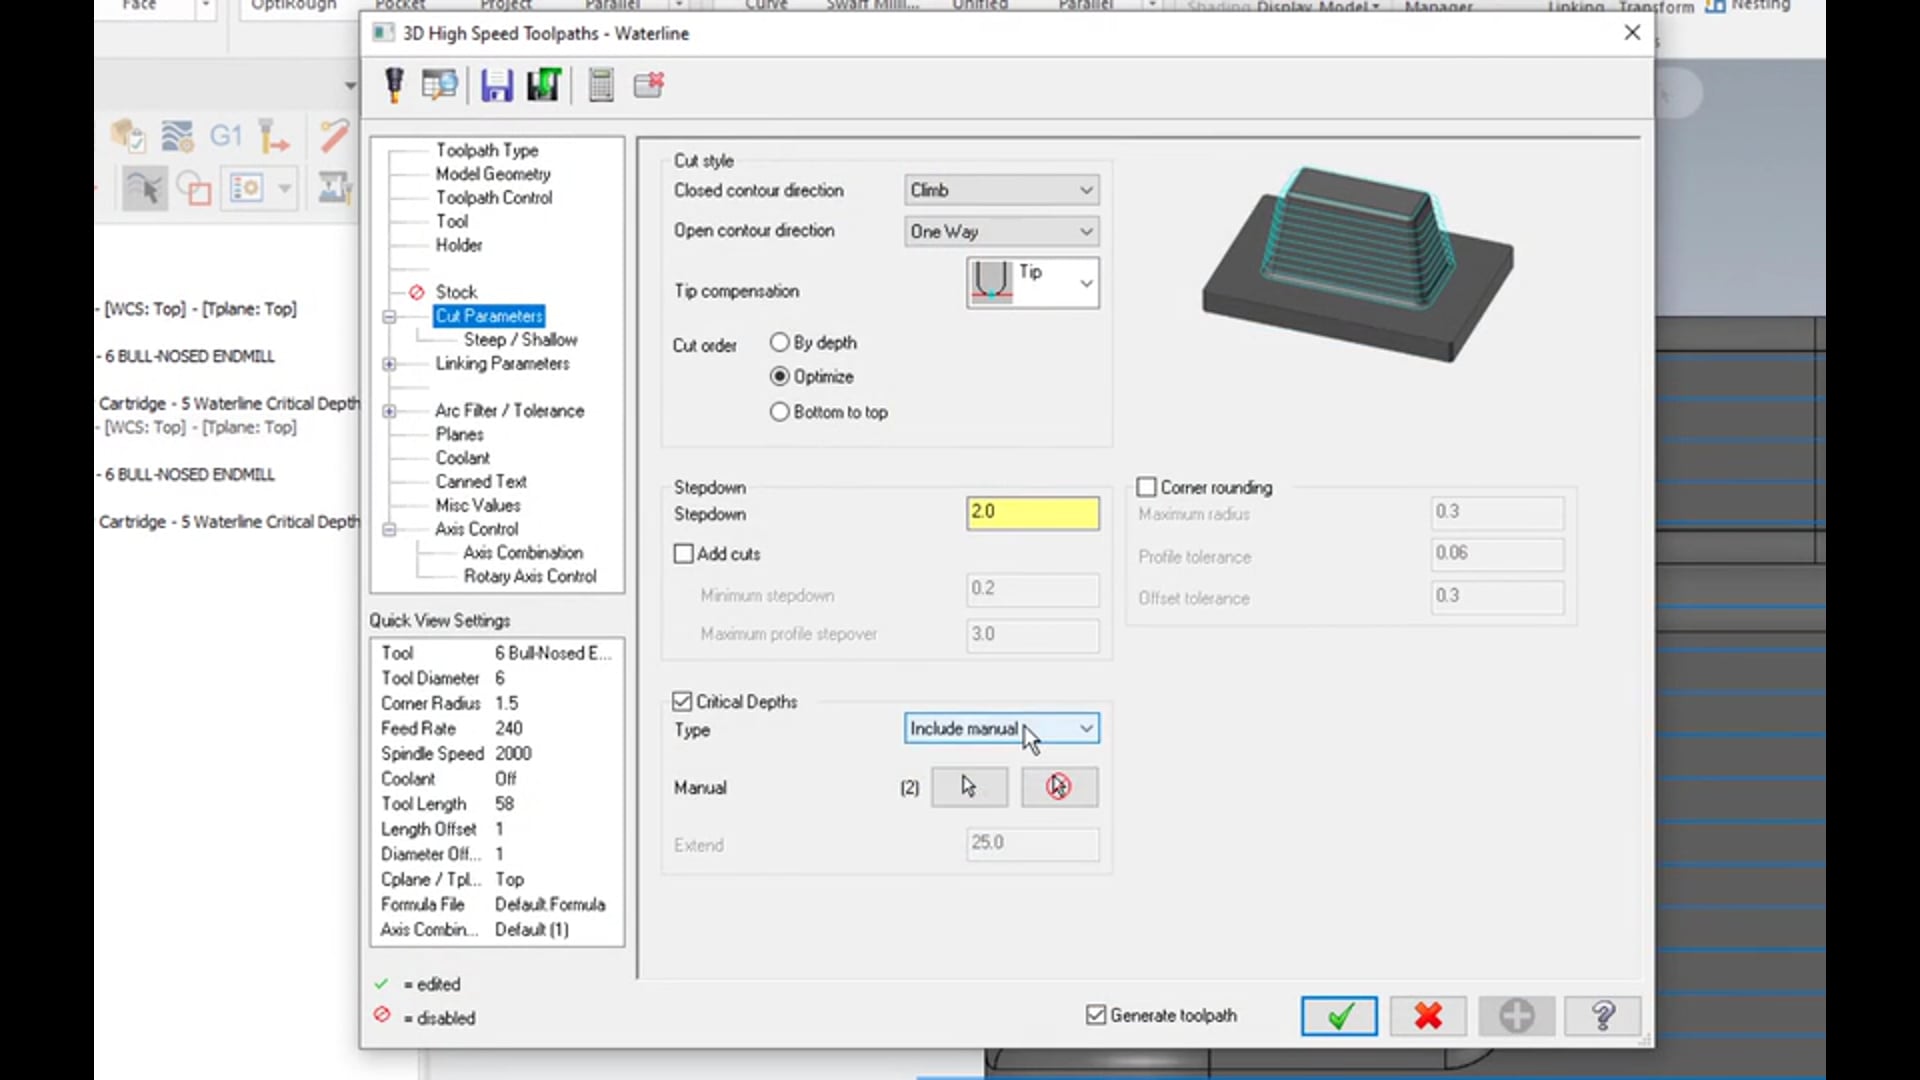This screenshot has height=1080, width=1920.
Task: Navigate to Linking Parameters section
Action: (x=502, y=363)
